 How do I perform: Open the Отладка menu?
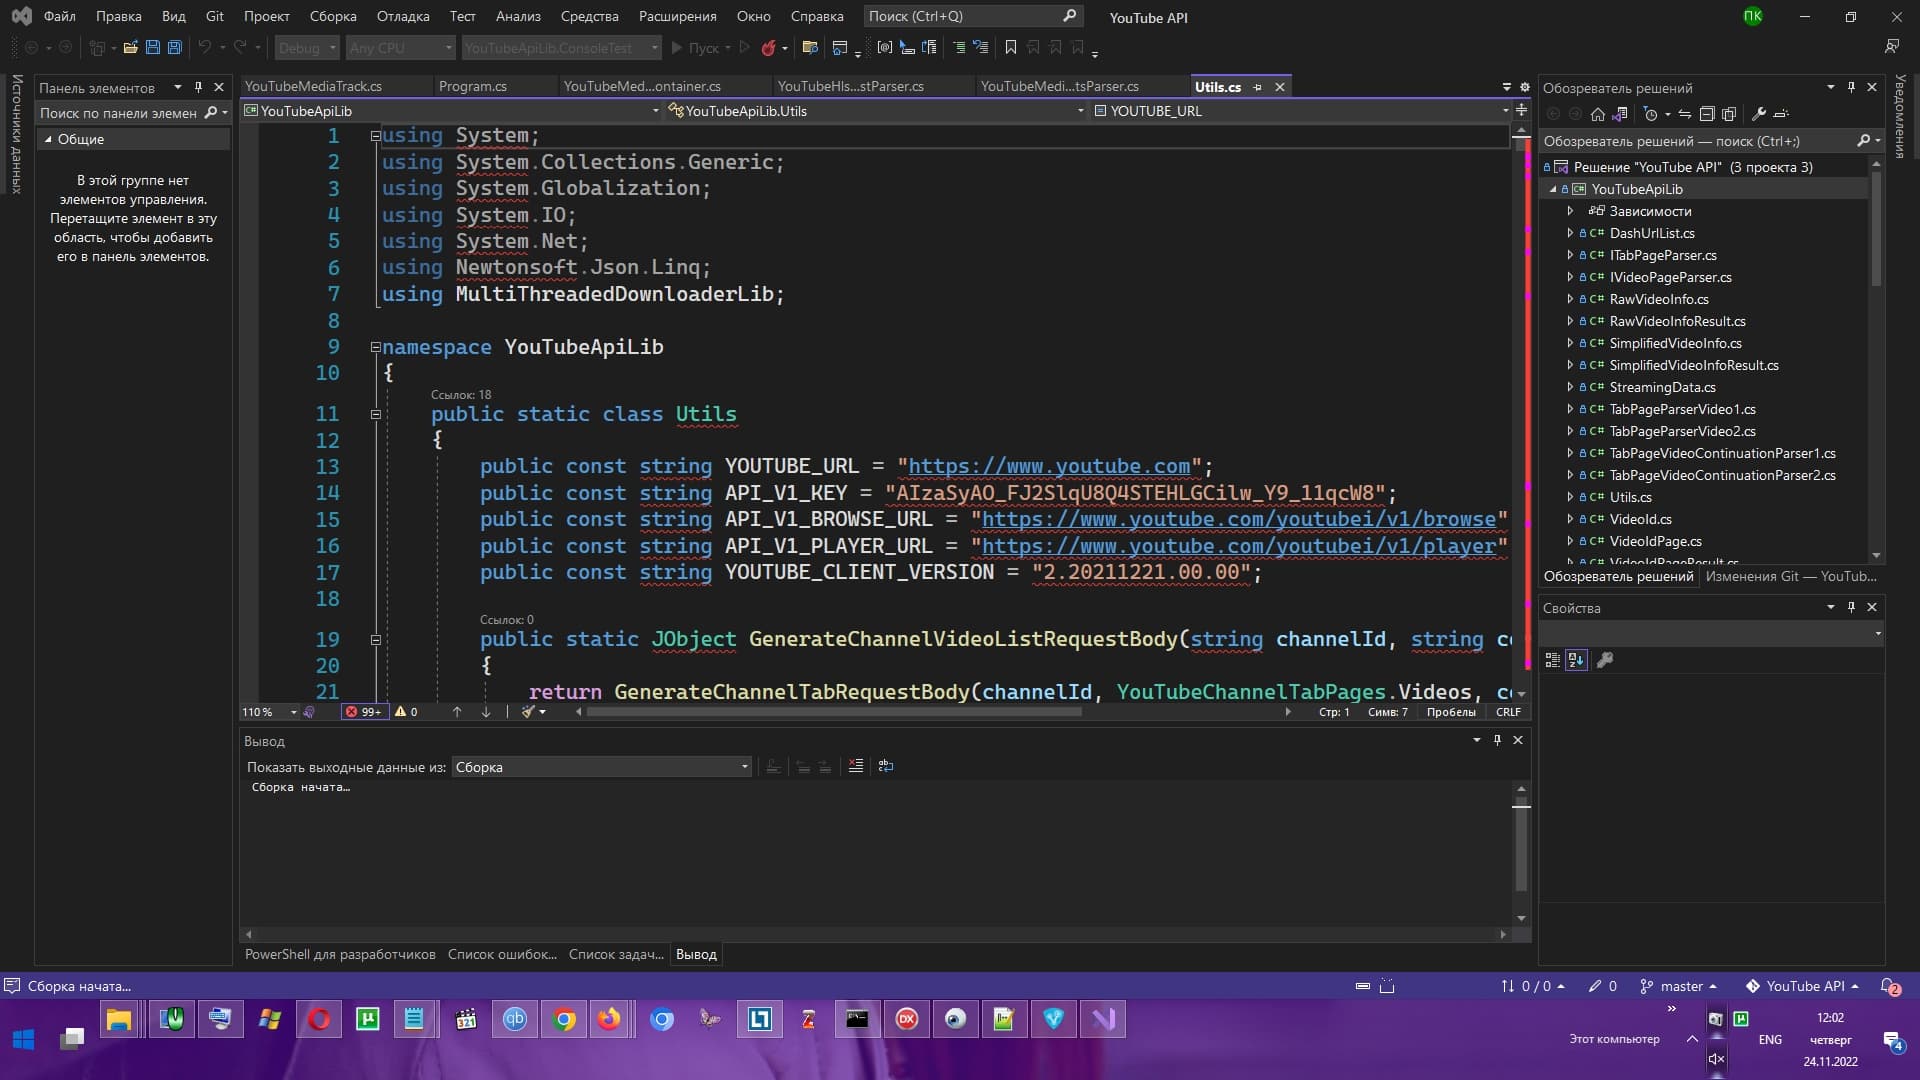(x=403, y=16)
